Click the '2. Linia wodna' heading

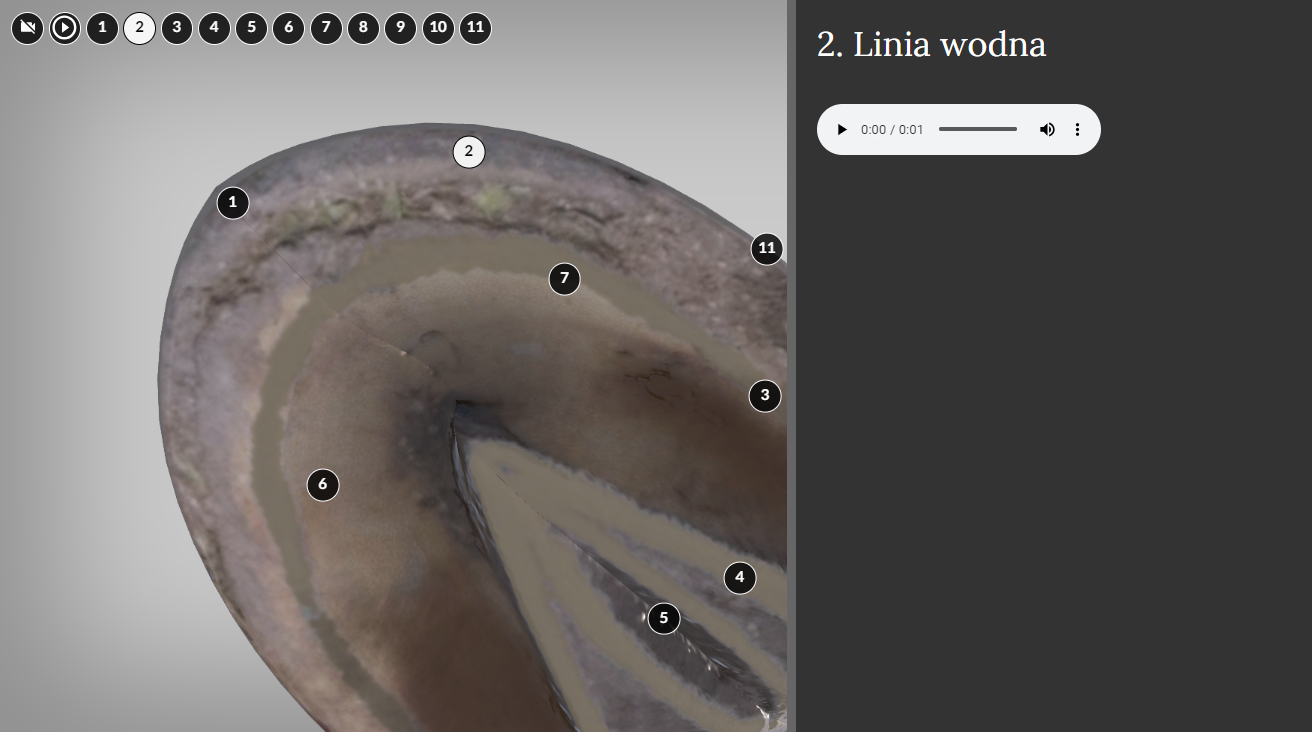coord(931,45)
